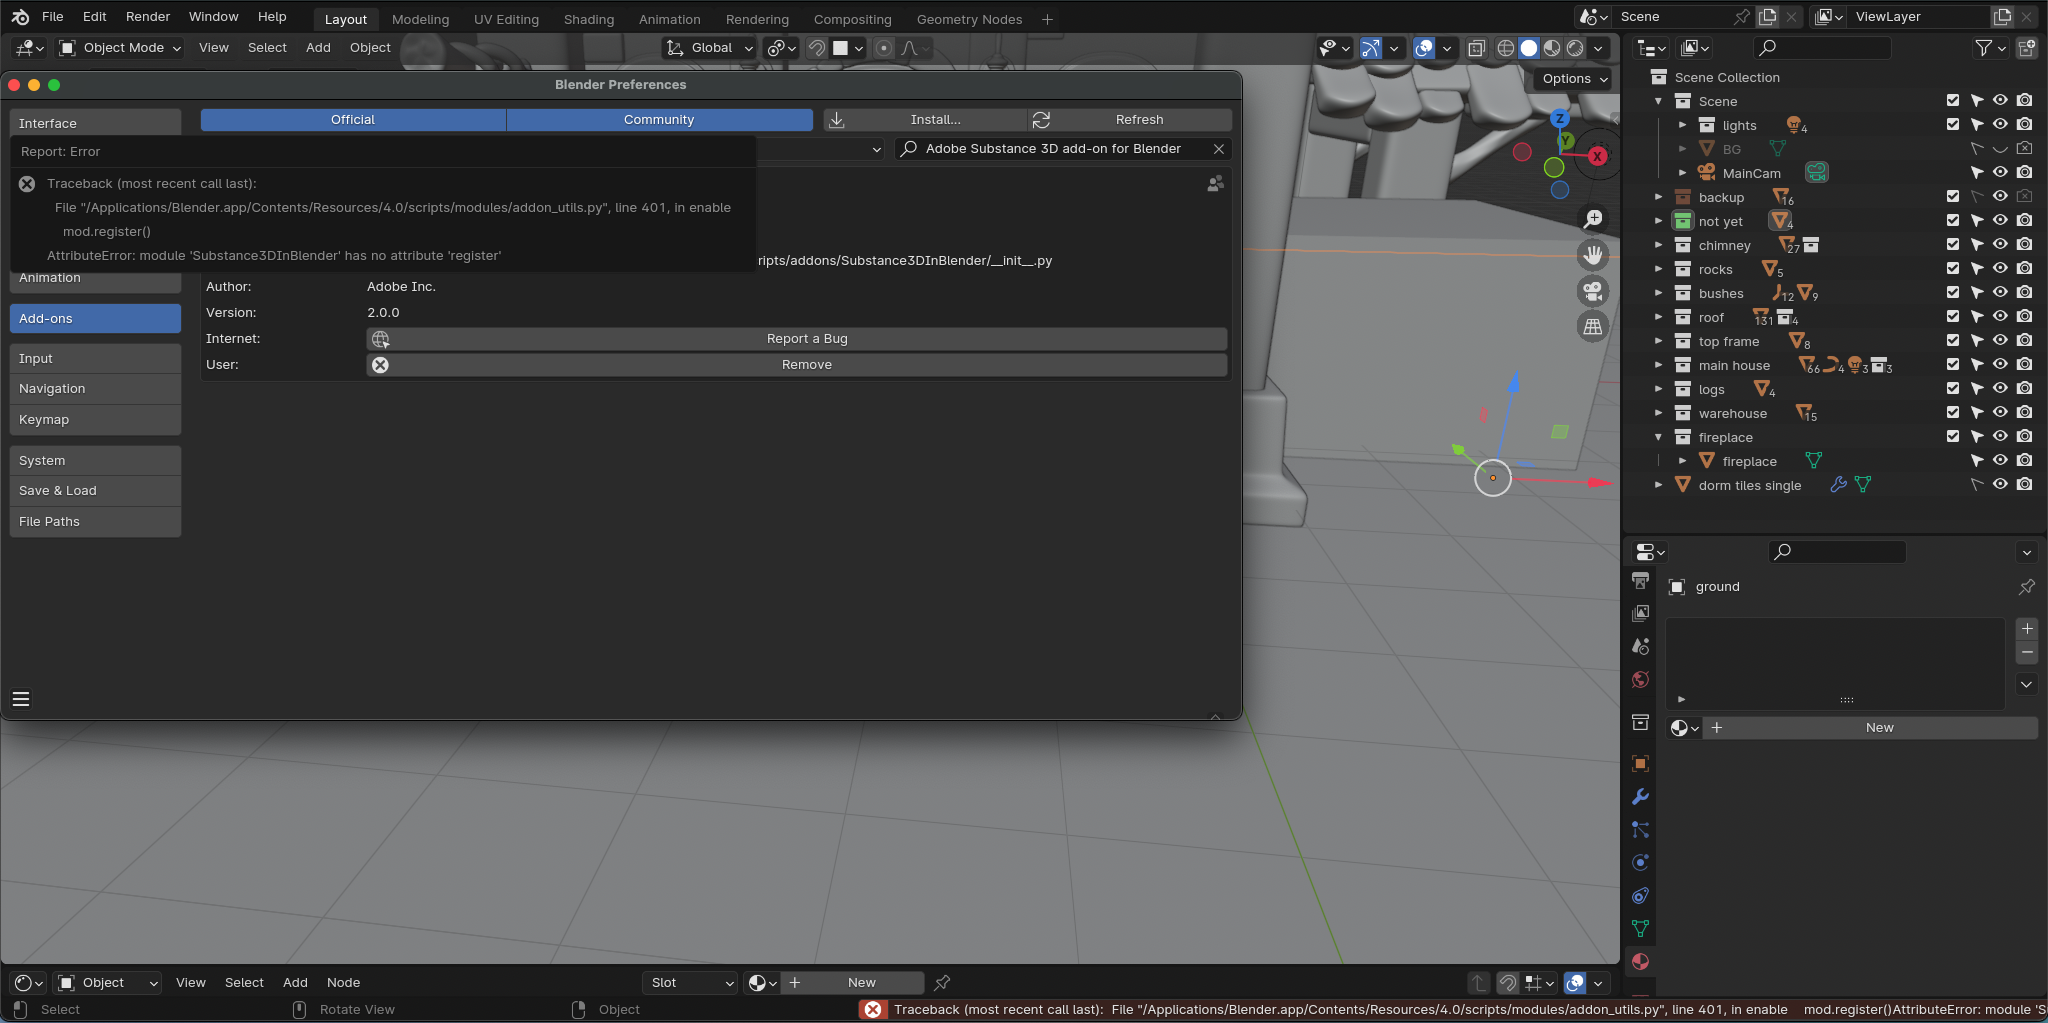Open the Slot dropdown in node editor

(692, 983)
